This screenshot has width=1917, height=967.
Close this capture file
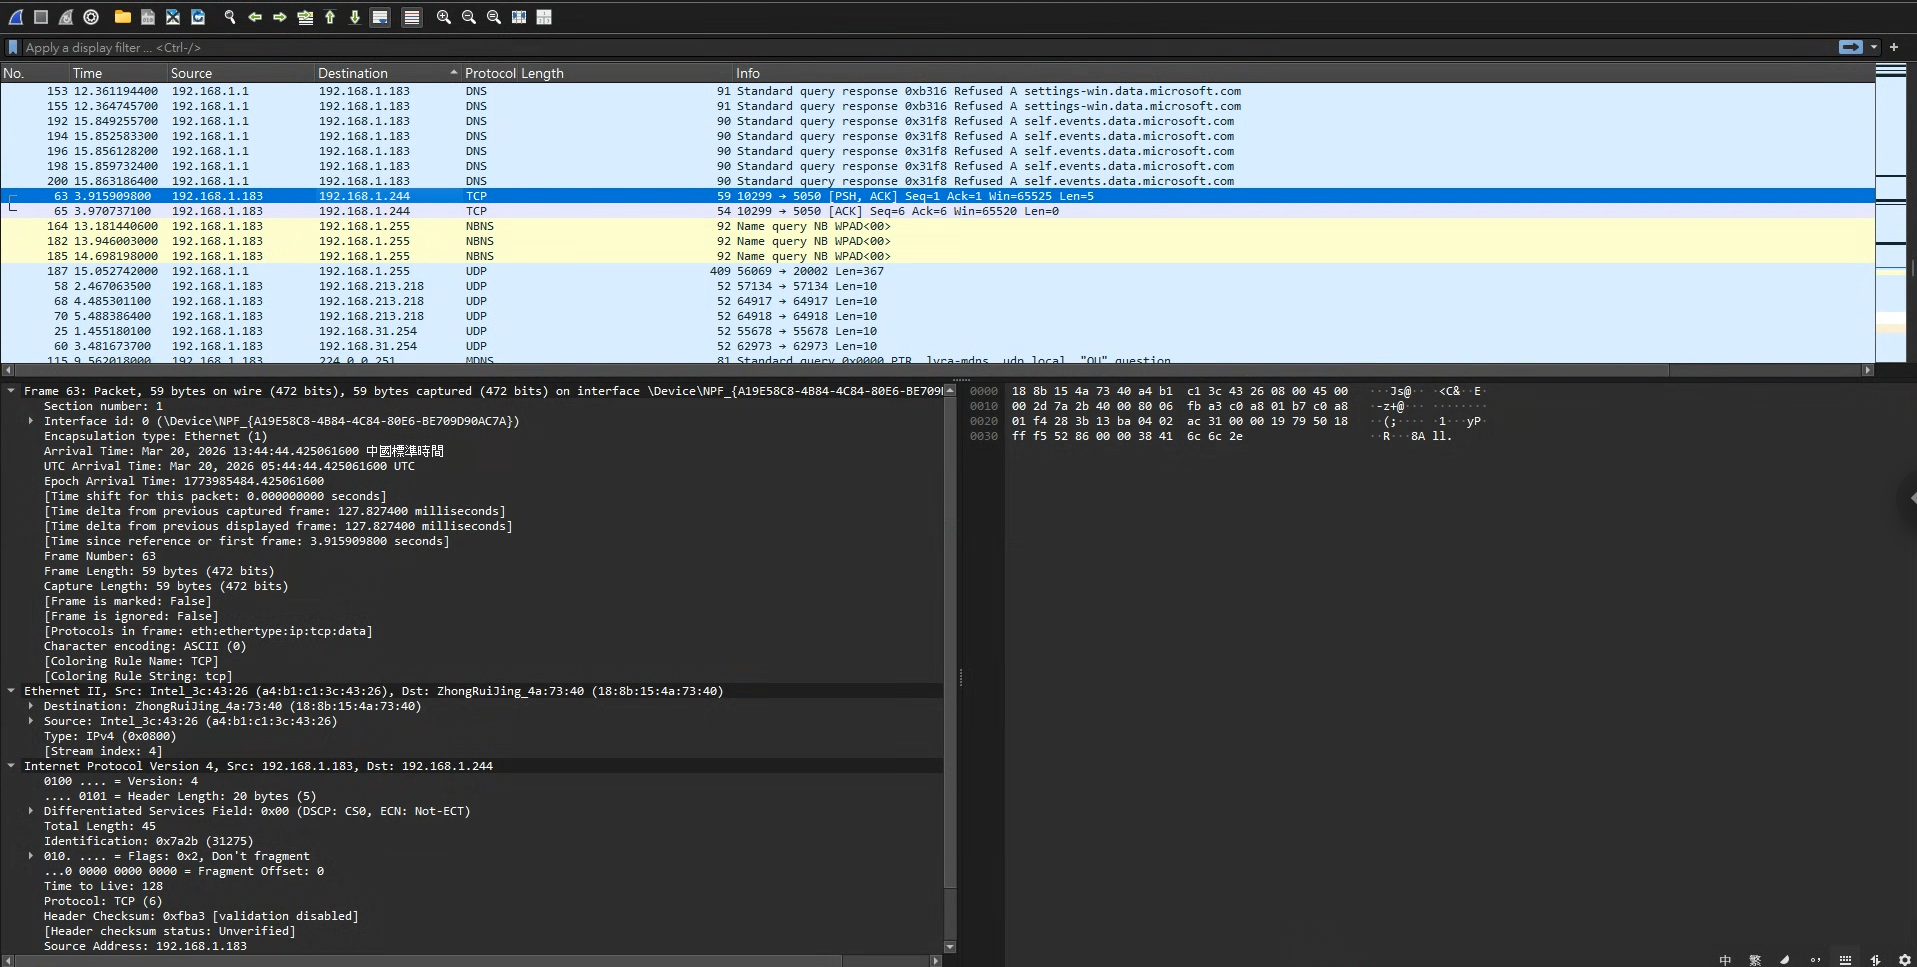click(172, 17)
